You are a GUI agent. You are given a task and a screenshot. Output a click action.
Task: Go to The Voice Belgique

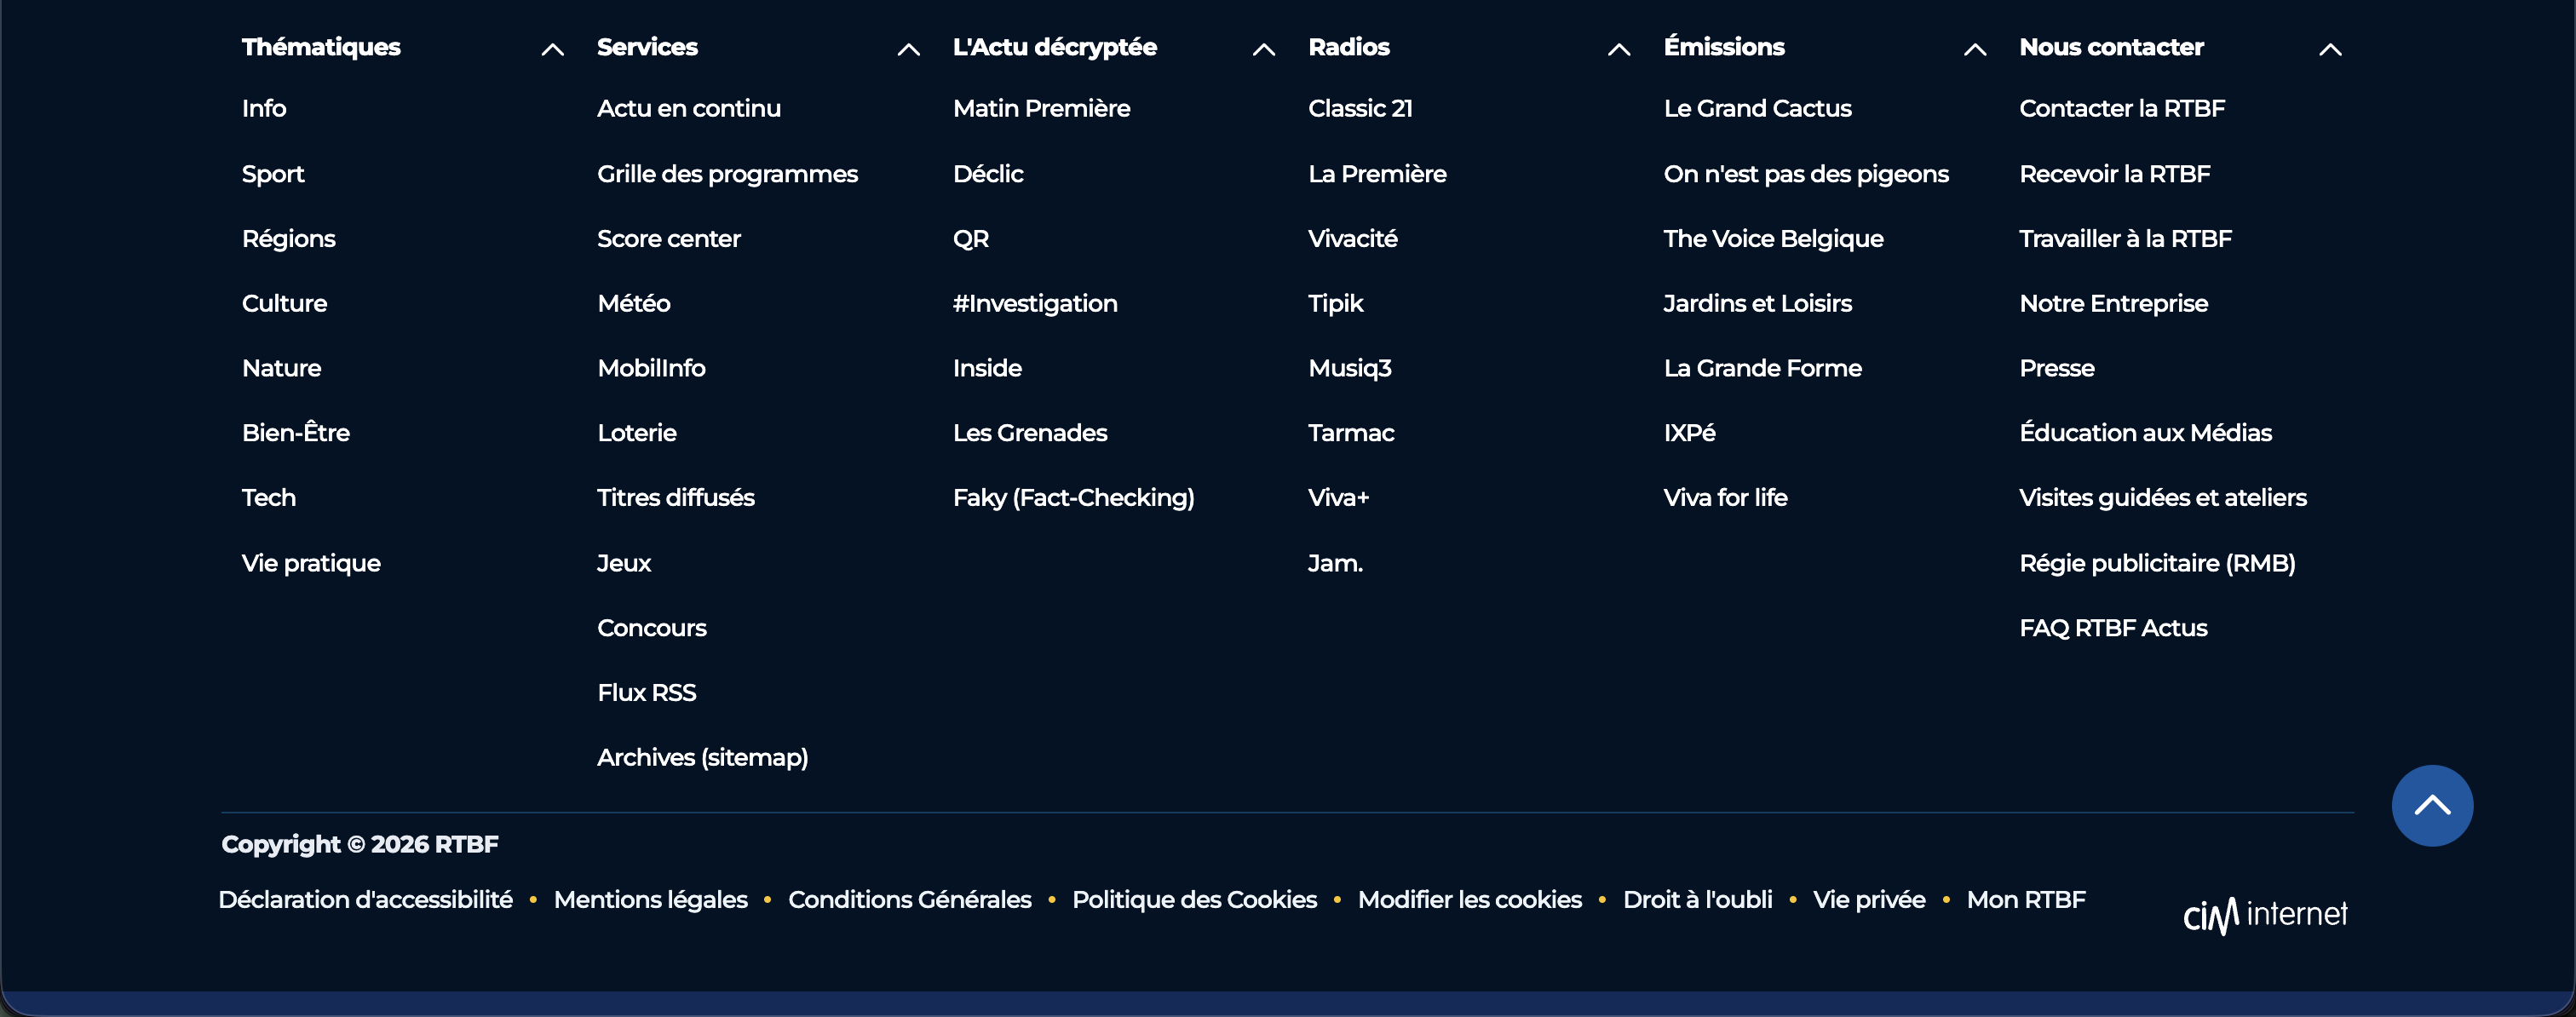tap(1774, 239)
